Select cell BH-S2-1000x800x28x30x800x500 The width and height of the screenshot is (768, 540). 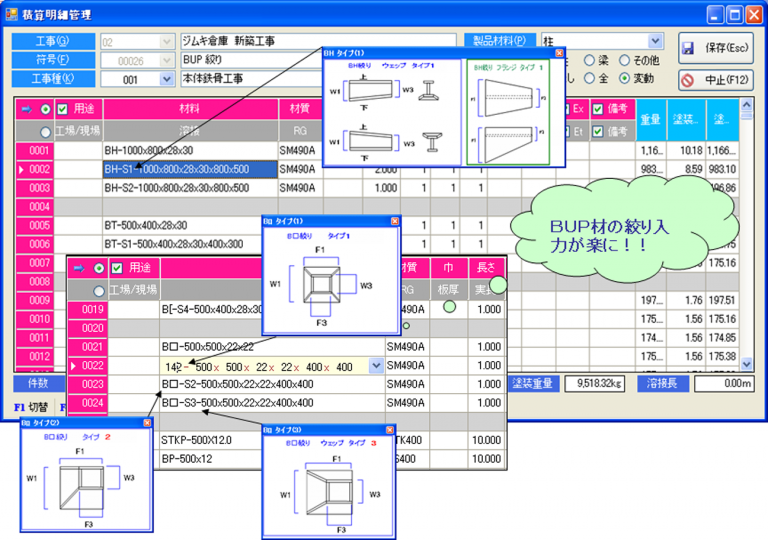pos(190,188)
